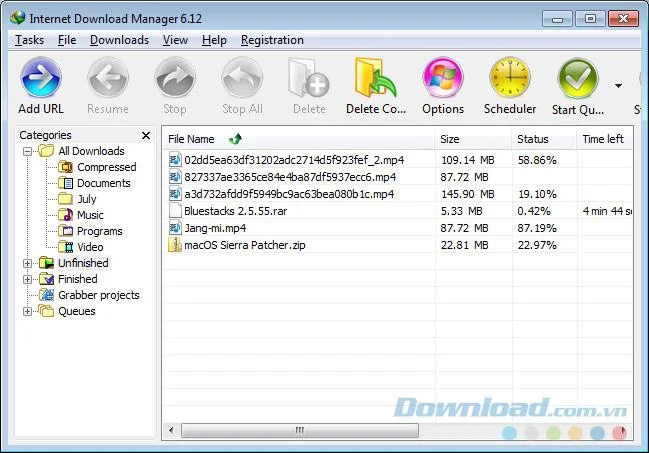The width and height of the screenshot is (649, 453).
Task: Click the horizontal scrollbar left arrow
Action: [x=171, y=430]
